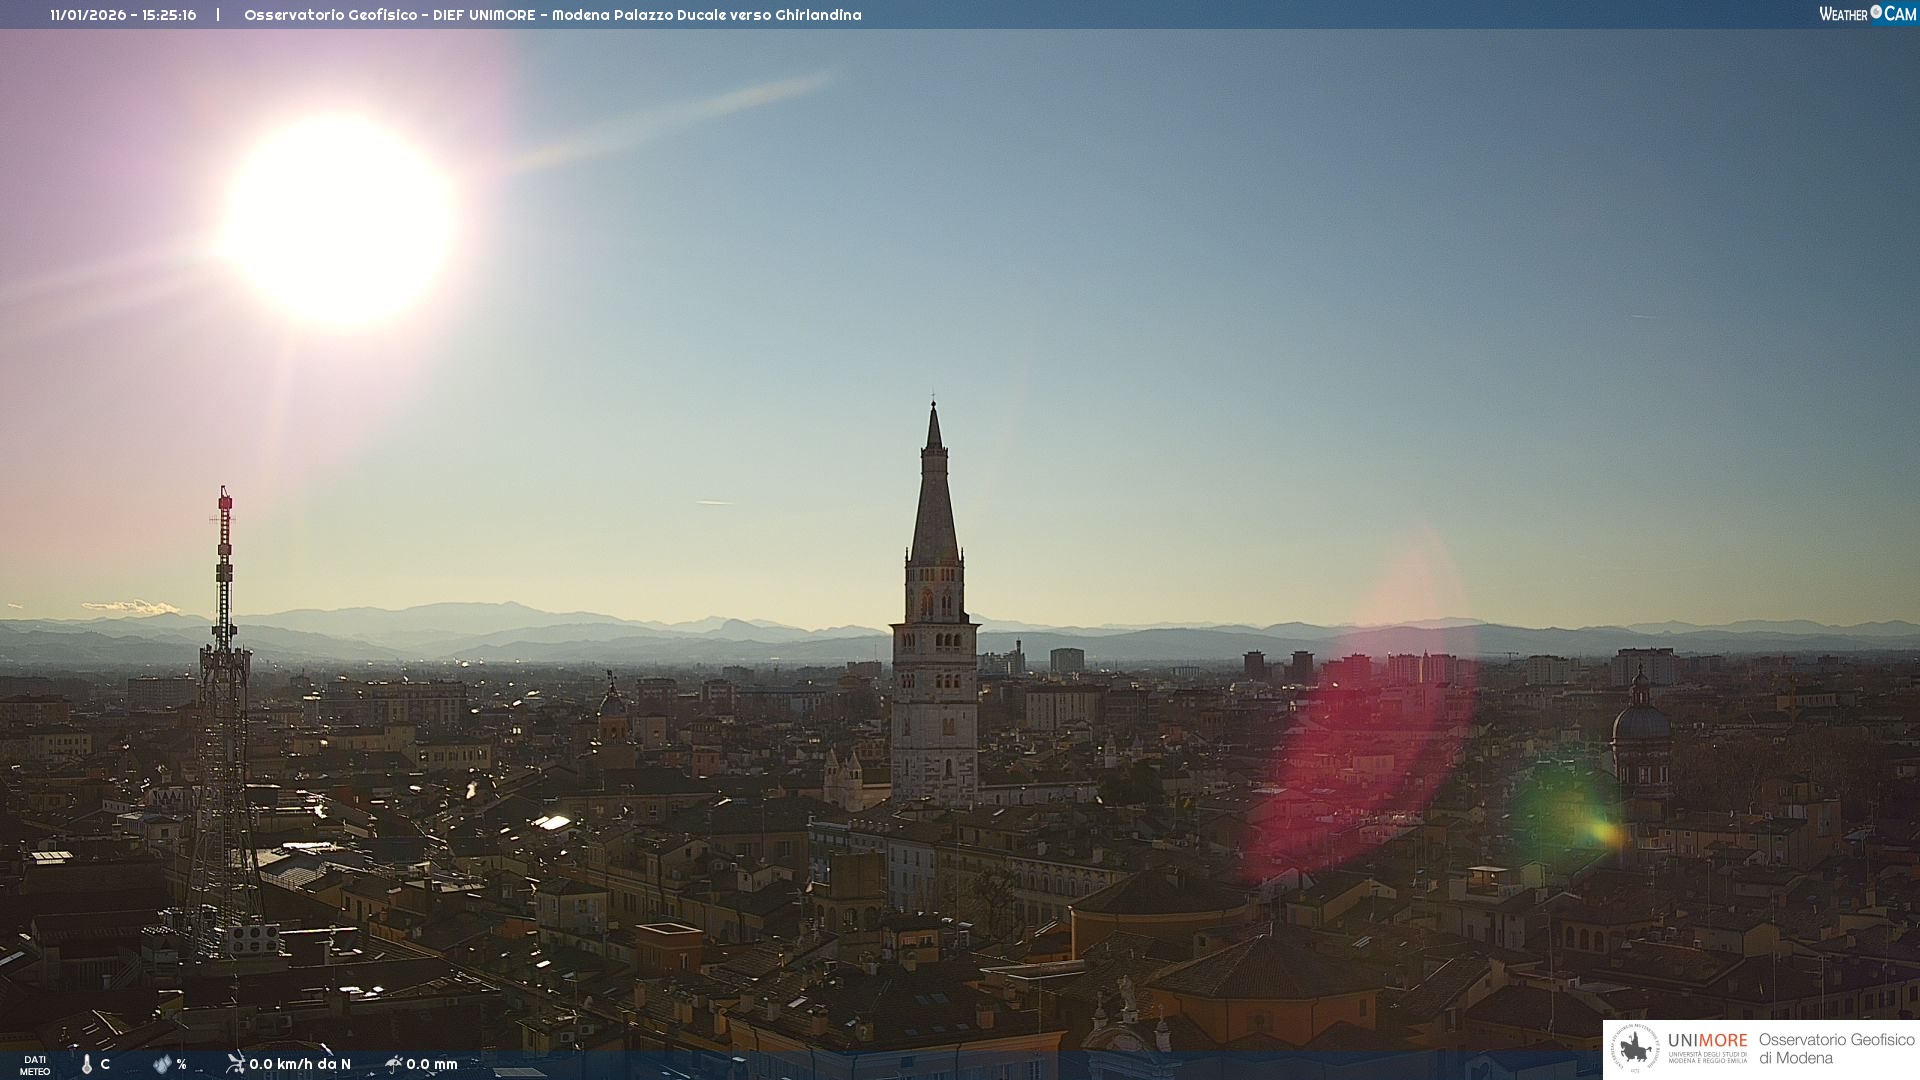Click the rain umbrella precipitation icon
The image size is (1920, 1080).
[x=394, y=1063]
